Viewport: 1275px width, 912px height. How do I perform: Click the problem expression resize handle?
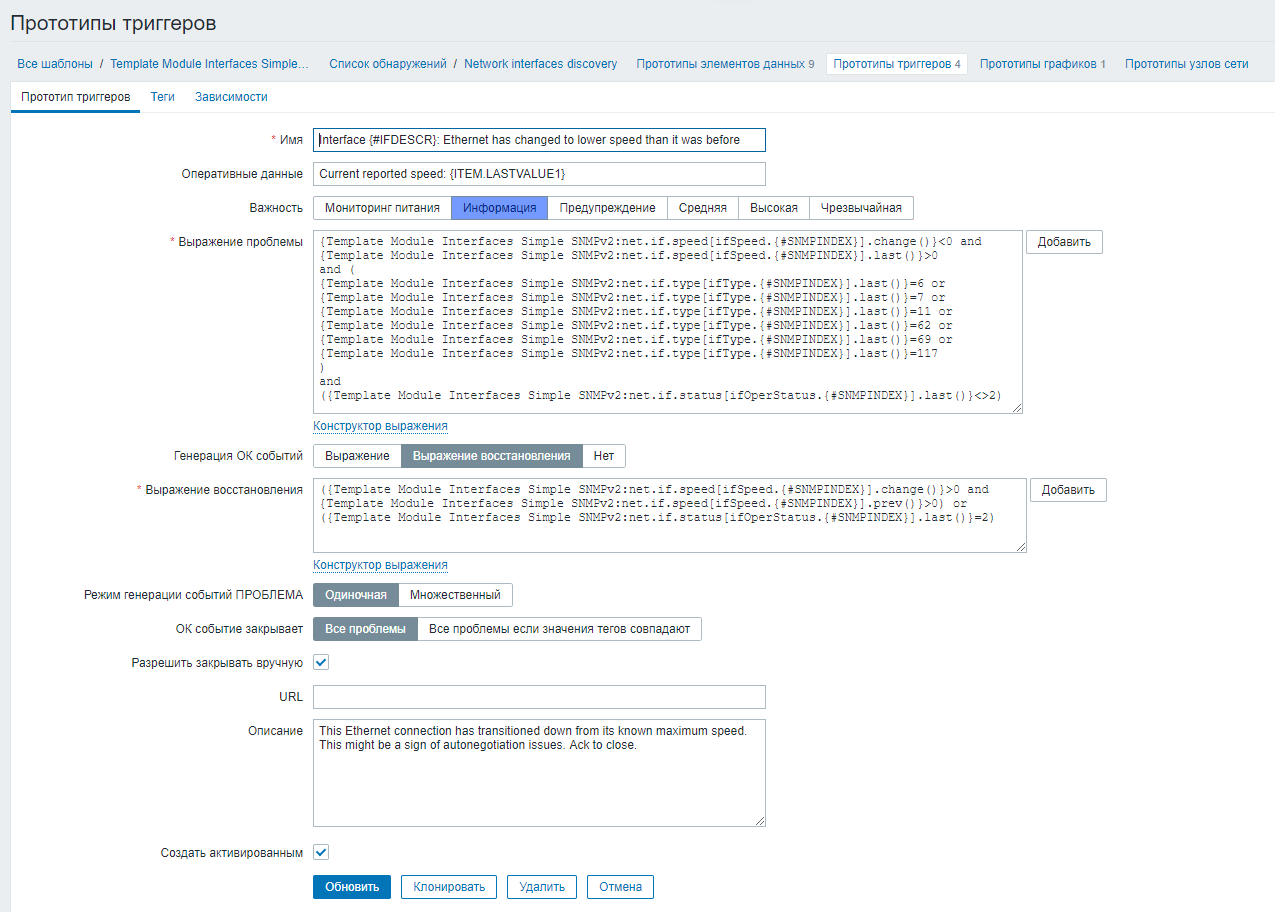pyautogui.click(x=1016, y=407)
